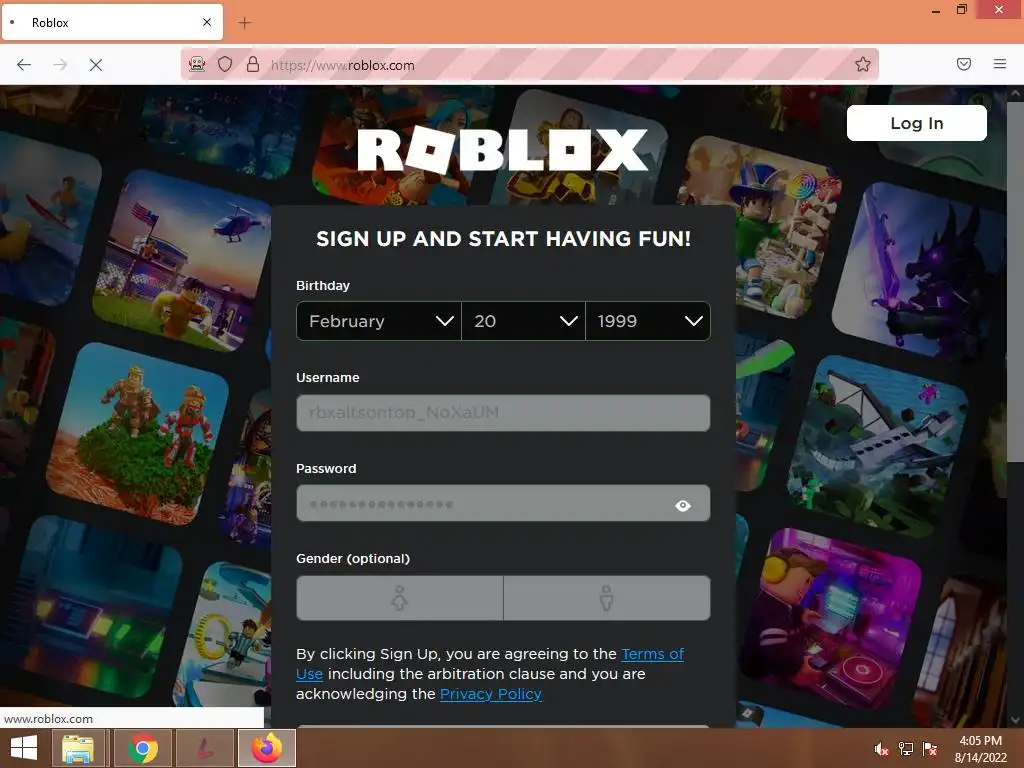Click the Birthday label
This screenshot has height=768, width=1024.
(323, 285)
